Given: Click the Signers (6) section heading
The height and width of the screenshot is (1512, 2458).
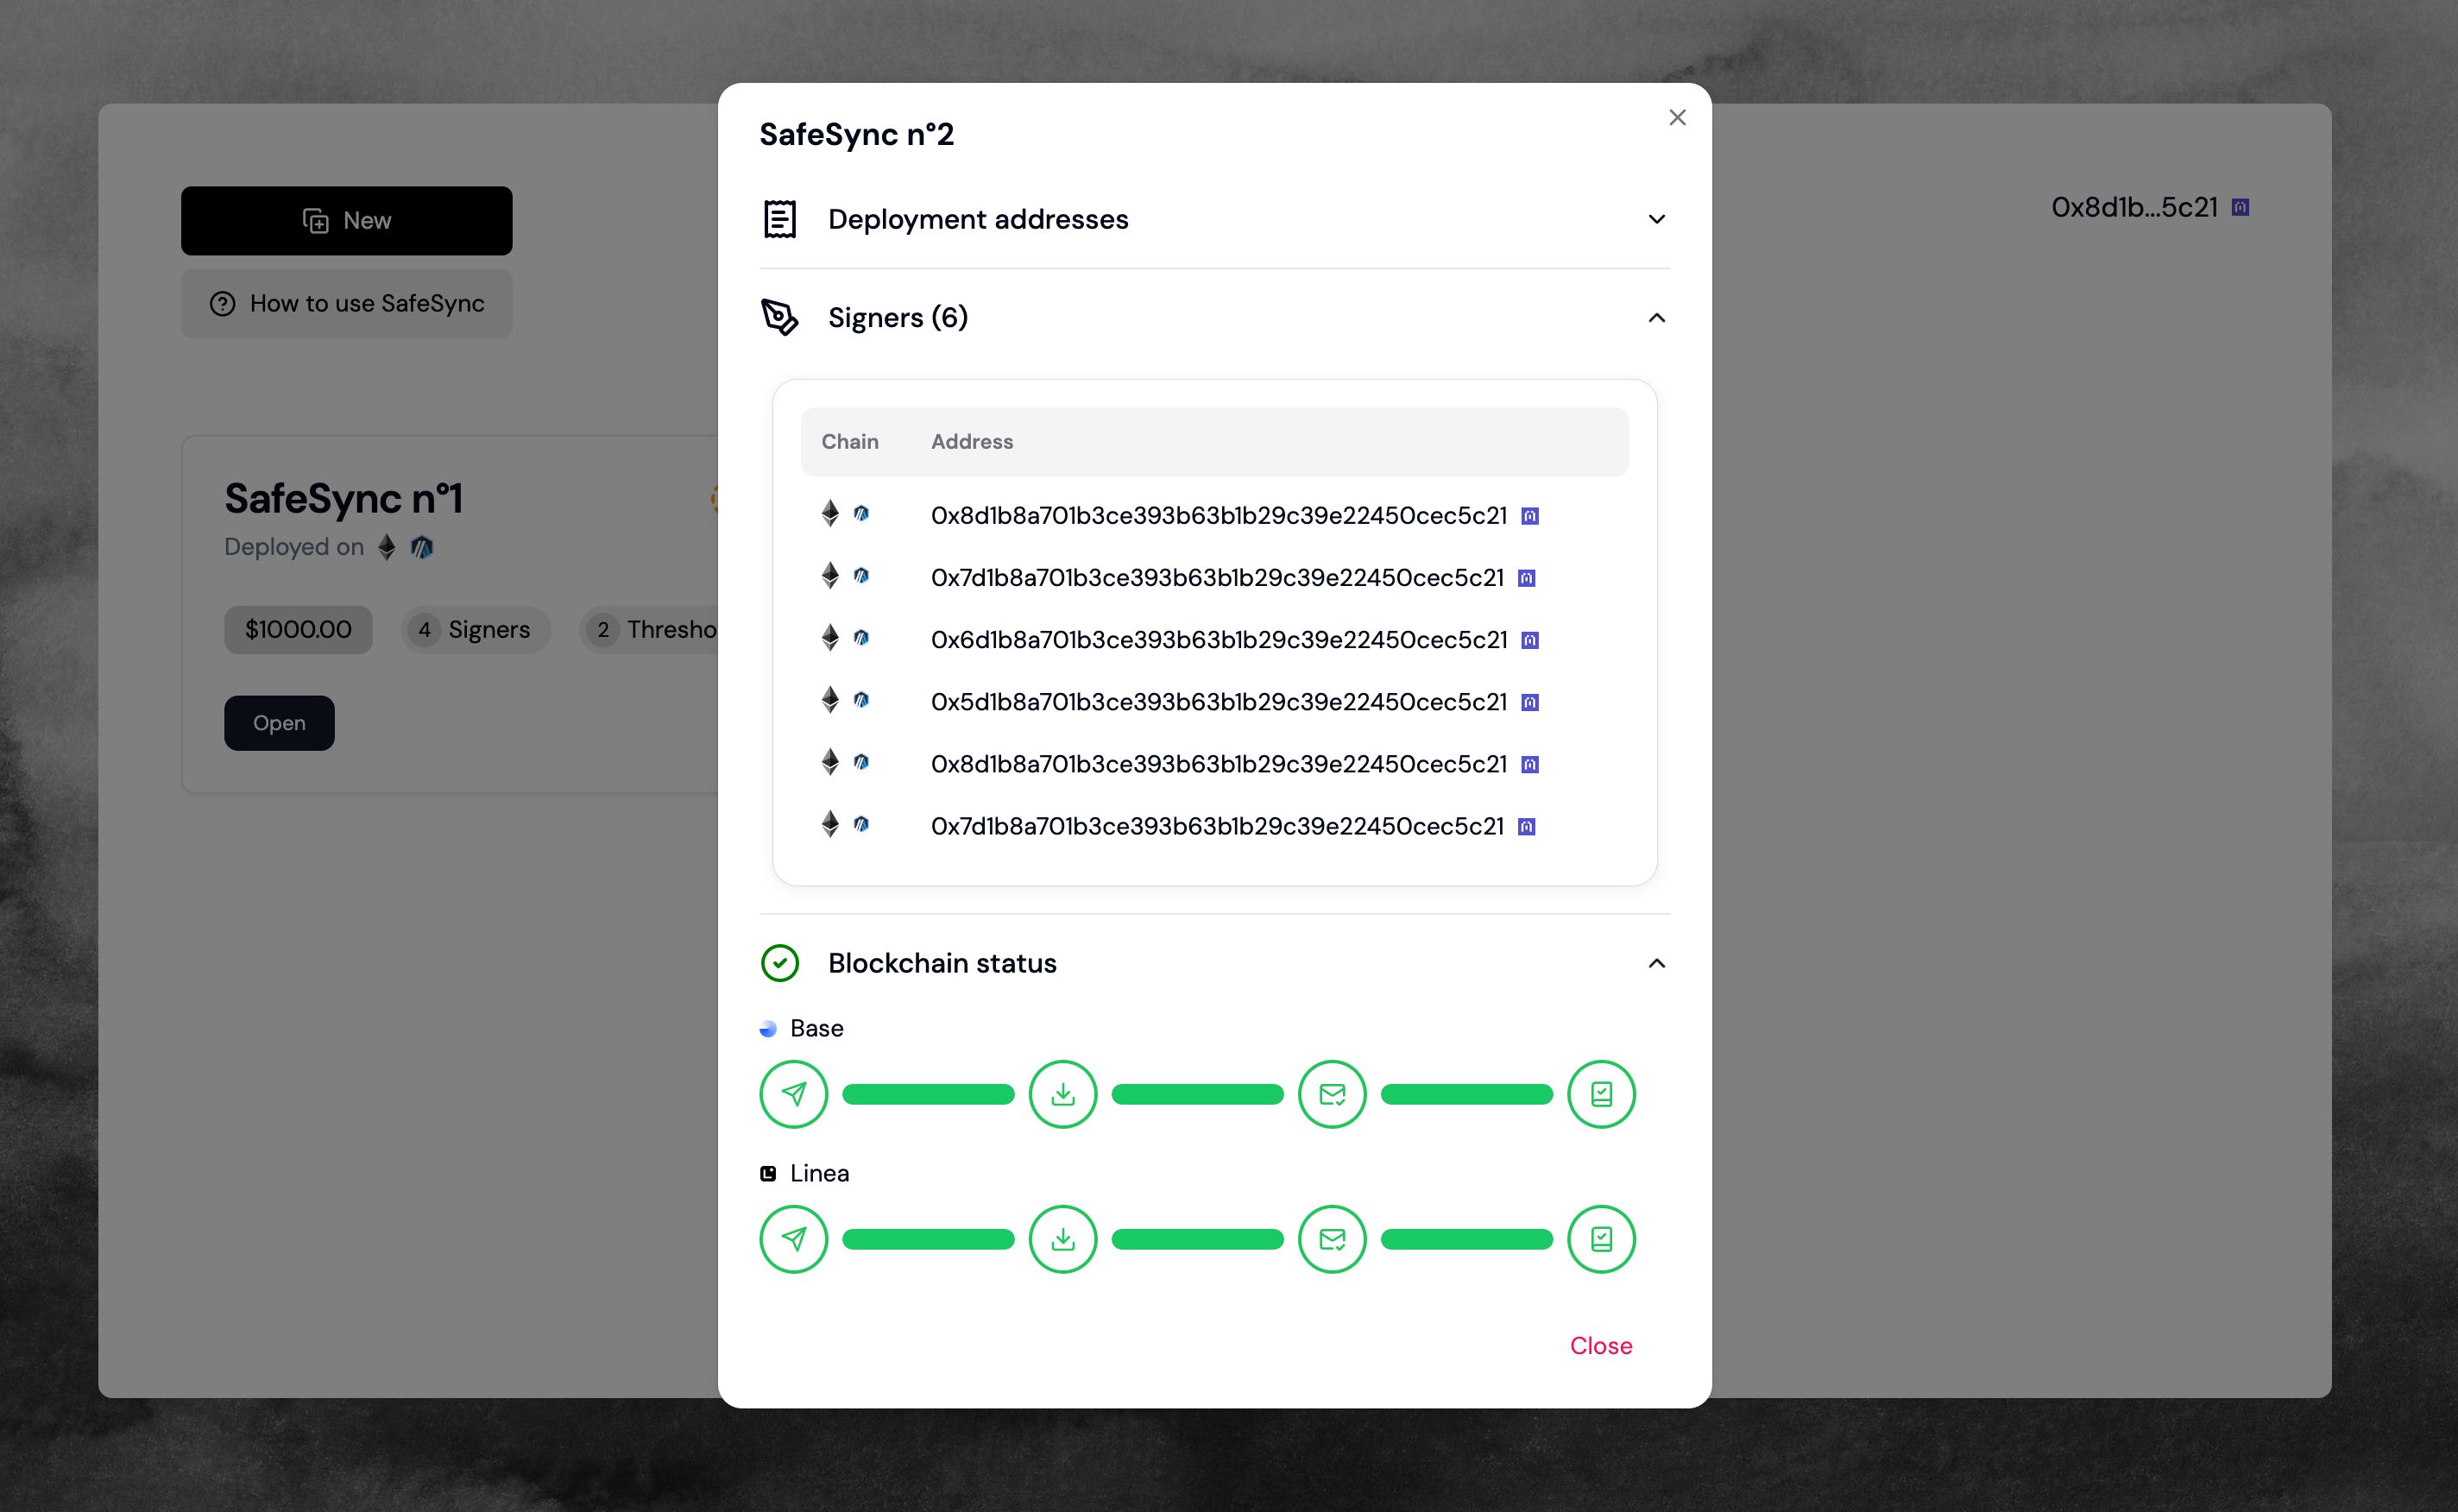Looking at the screenshot, I should (x=898, y=317).
